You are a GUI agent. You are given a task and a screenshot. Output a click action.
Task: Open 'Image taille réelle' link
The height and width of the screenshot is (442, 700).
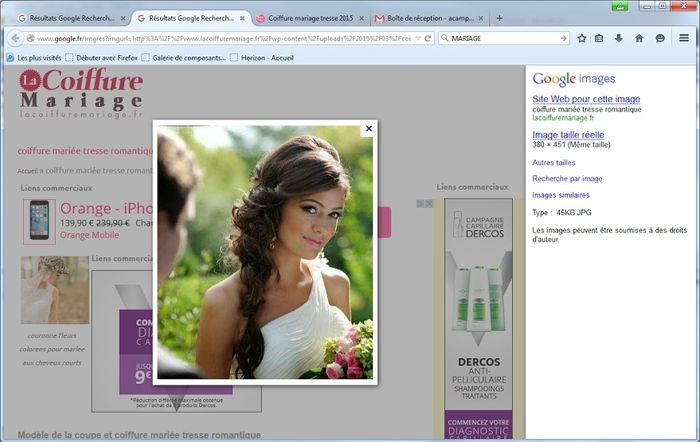[568, 134]
